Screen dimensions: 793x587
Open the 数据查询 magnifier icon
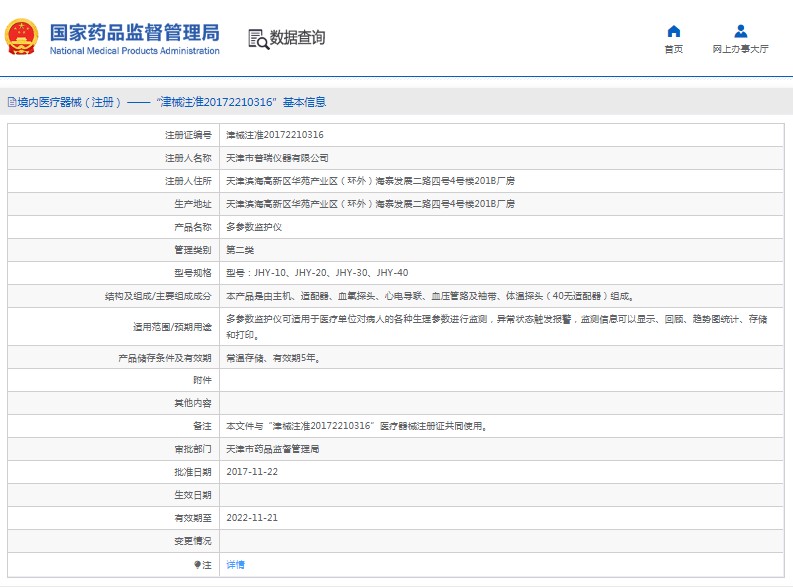(258, 39)
